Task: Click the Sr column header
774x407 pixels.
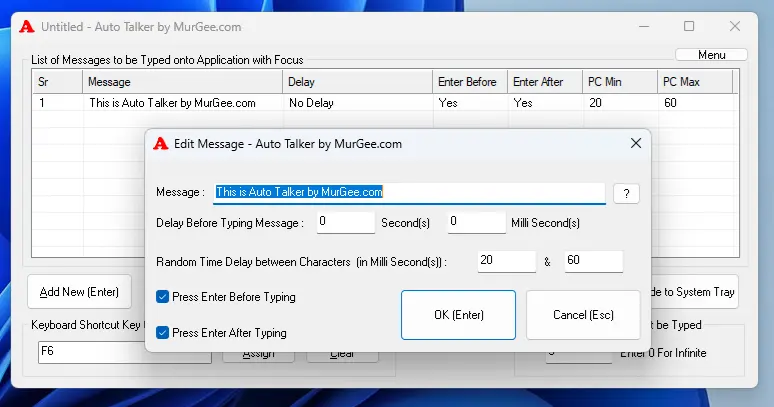Action: click(57, 82)
